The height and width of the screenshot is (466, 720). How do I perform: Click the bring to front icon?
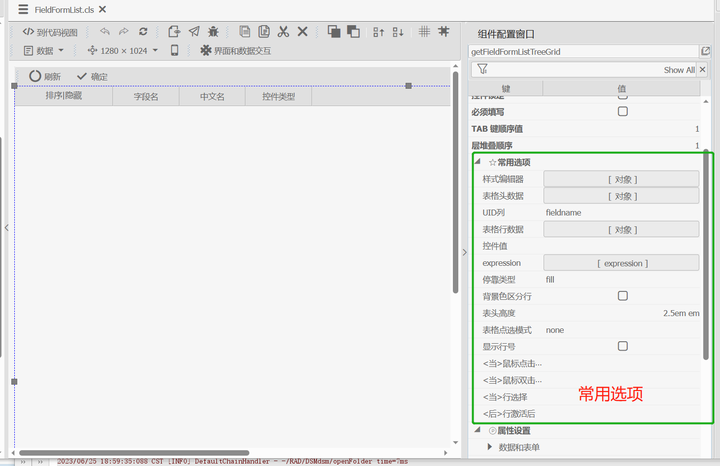[x=334, y=32]
